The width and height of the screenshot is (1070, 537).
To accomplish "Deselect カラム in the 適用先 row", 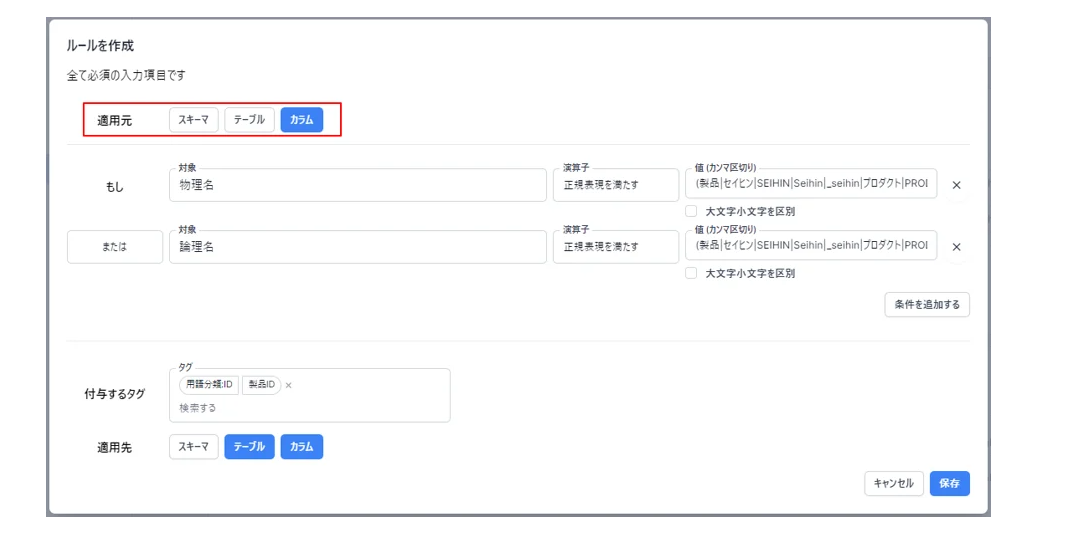I will point(302,447).
